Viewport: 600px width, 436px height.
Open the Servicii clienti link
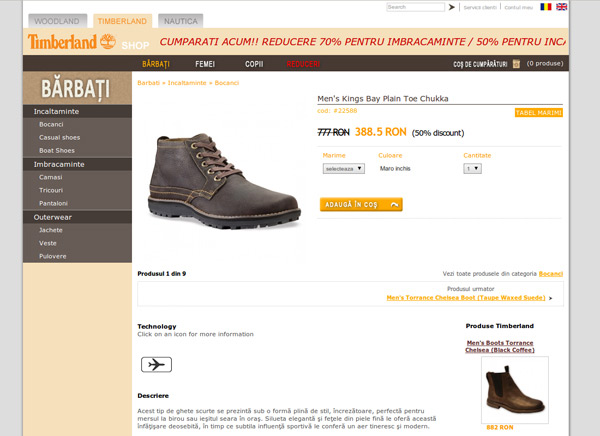(480, 7)
